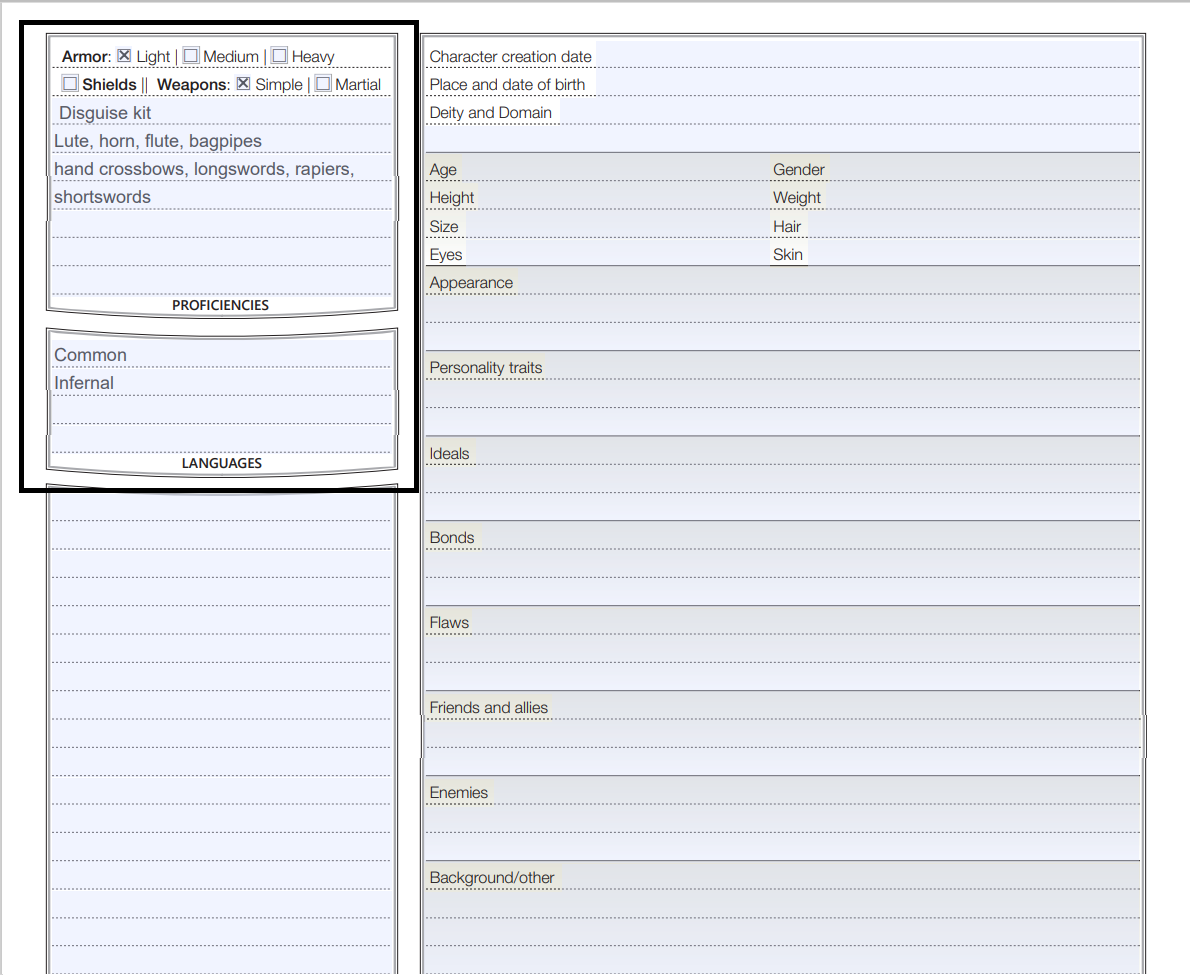Screen dimensions: 1190x975
Task: Click the Gender field
Action: click(984, 169)
